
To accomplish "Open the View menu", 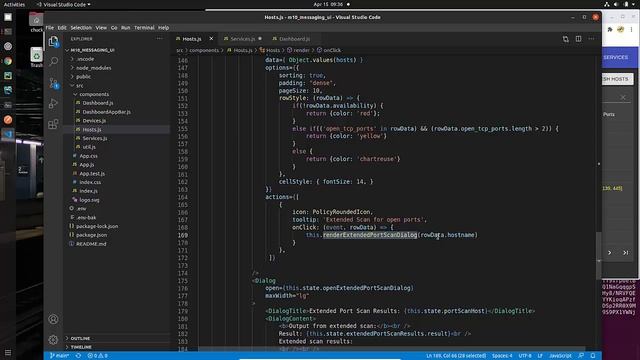I will point(101,28).
